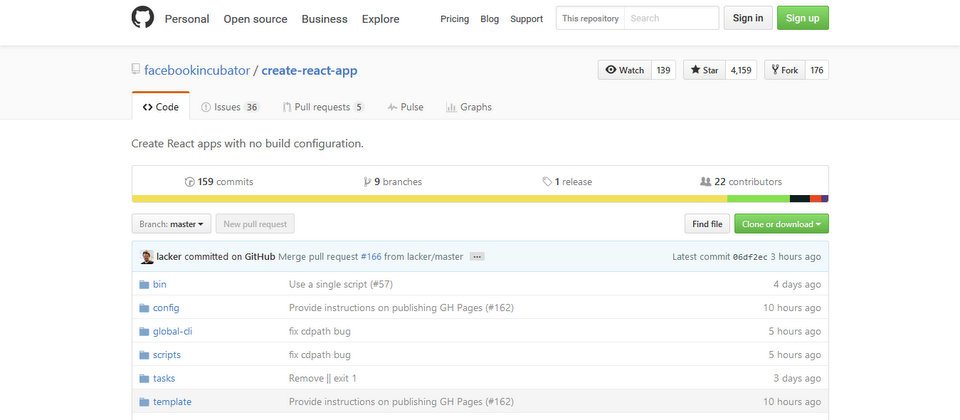Select the Code tab
The width and height of the screenshot is (960, 420).
point(160,107)
